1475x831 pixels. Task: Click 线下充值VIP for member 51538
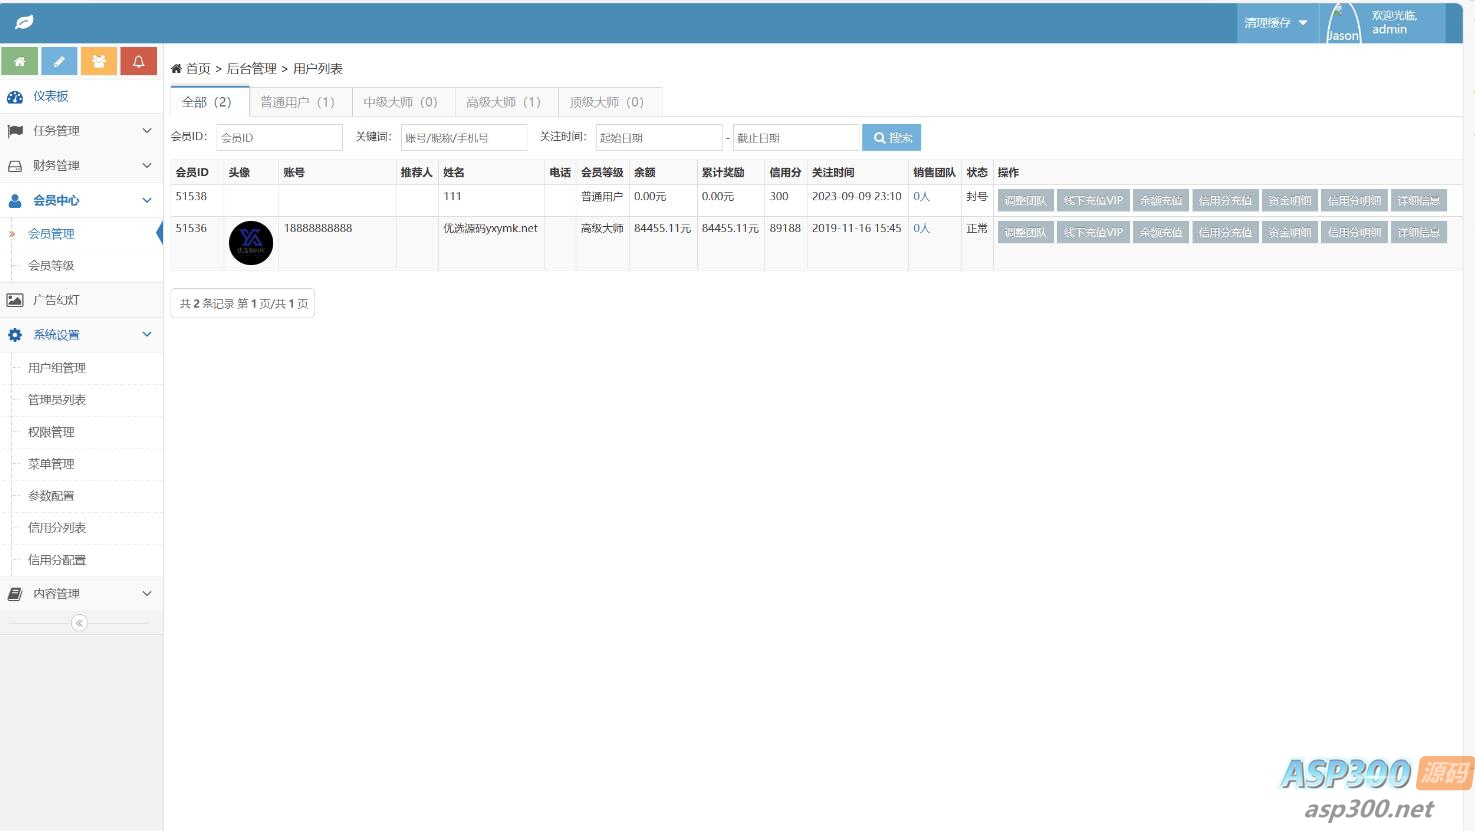click(x=1093, y=201)
